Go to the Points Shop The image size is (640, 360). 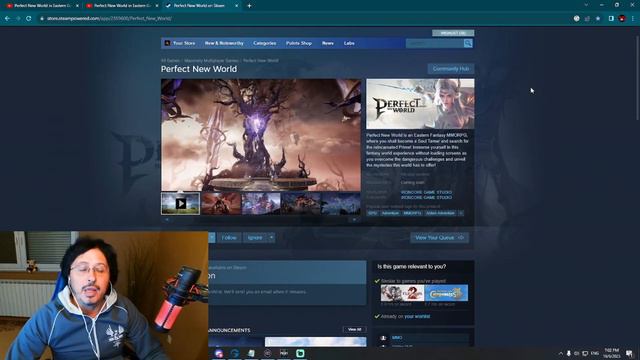click(299, 43)
